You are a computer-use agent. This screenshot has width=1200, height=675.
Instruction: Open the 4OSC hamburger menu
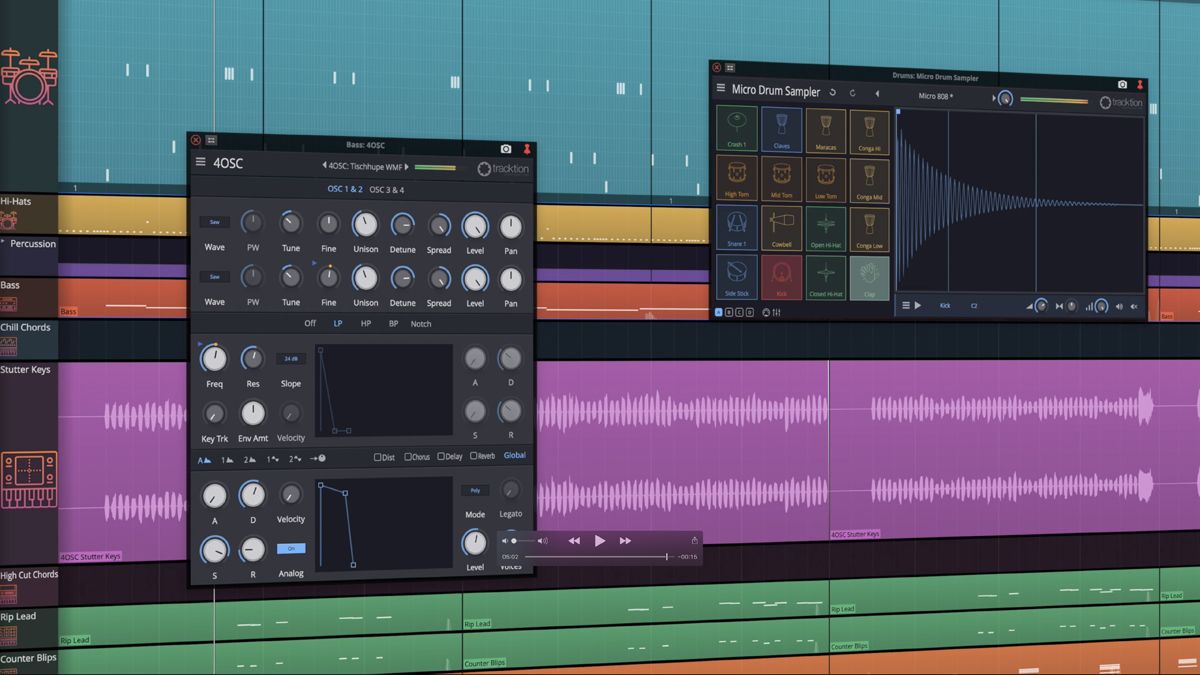point(201,162)
